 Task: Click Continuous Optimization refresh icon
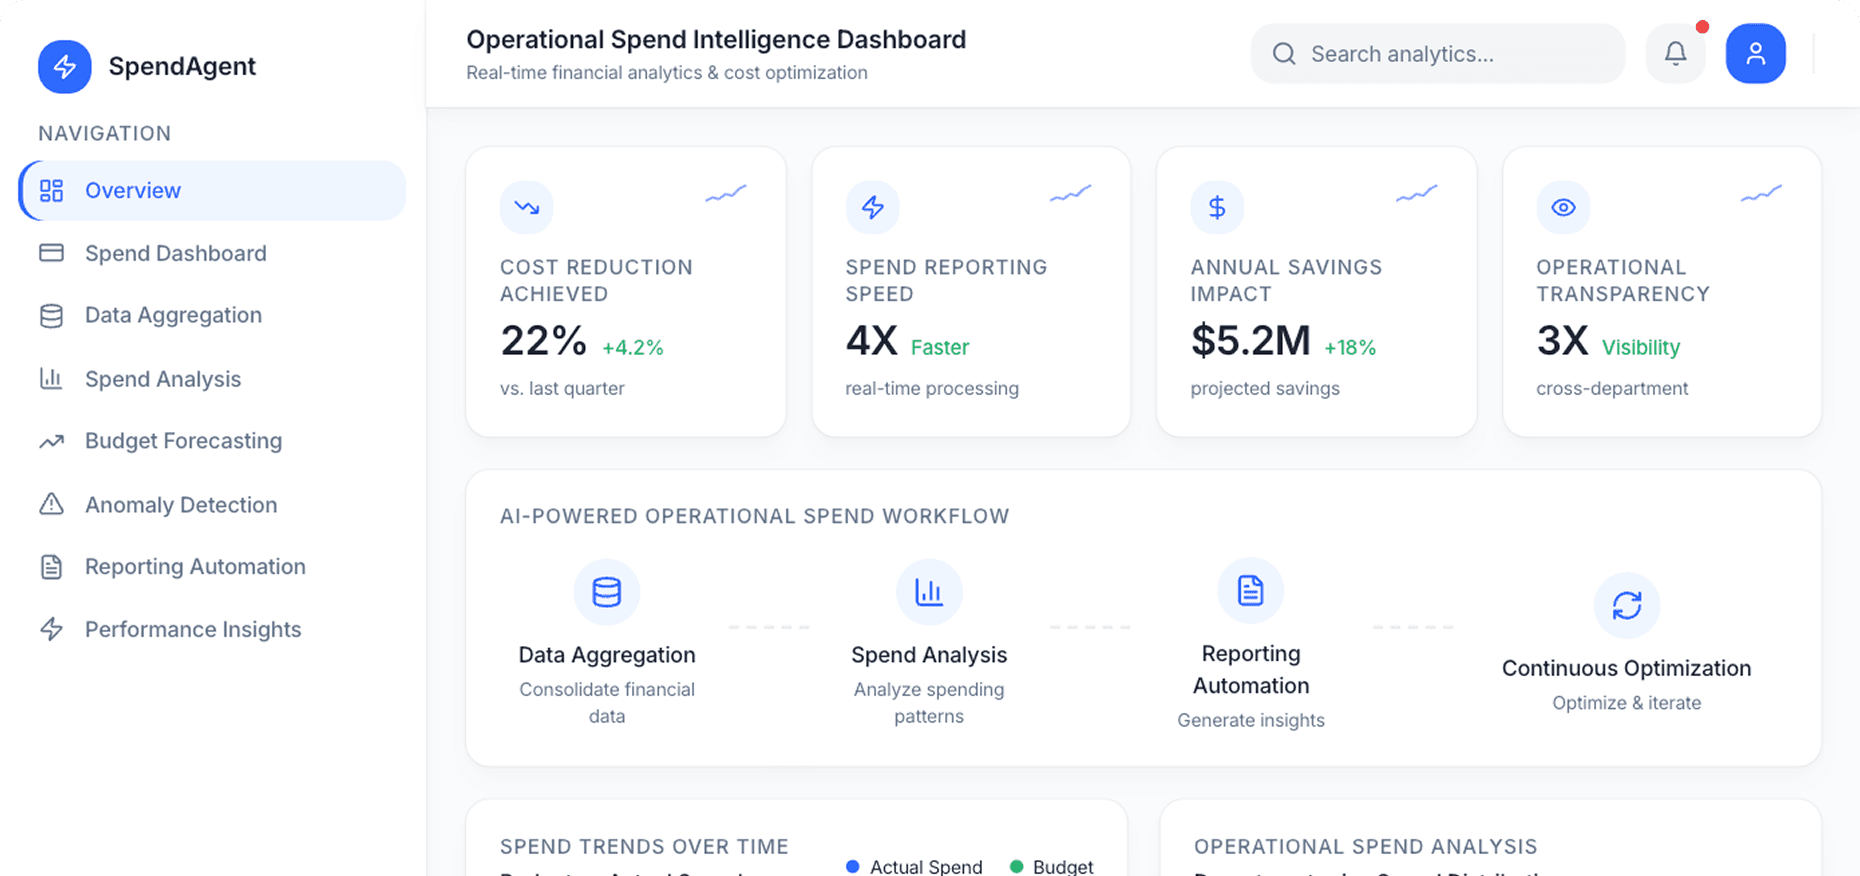click(x=1627, y=605)
